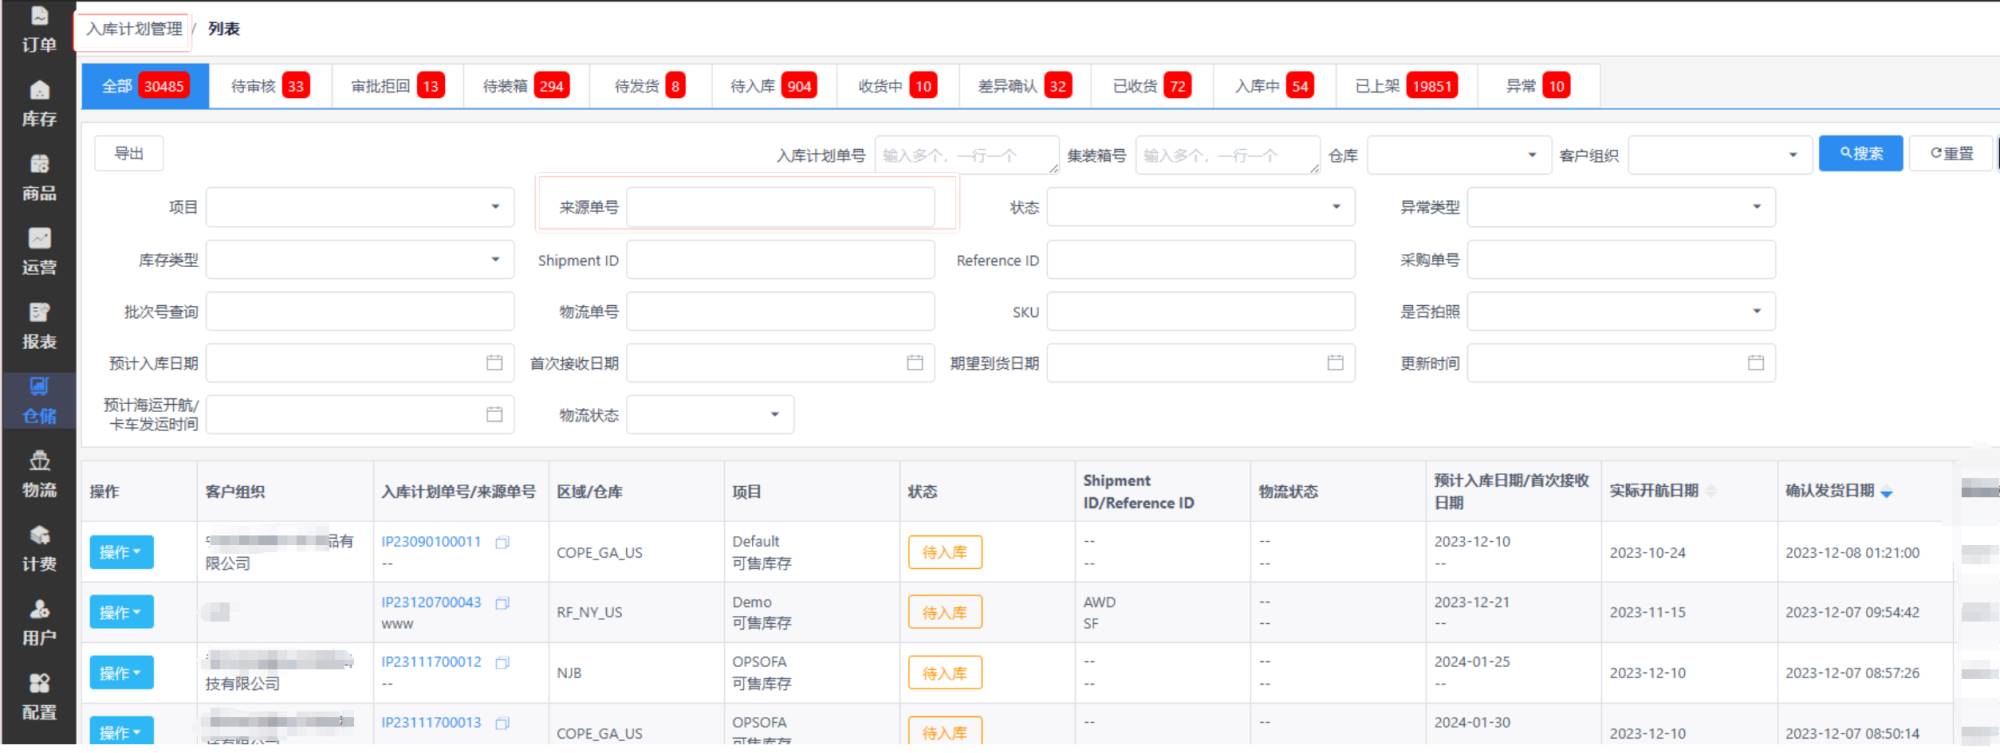Select the 已上架 tab

coord(1404,86)
